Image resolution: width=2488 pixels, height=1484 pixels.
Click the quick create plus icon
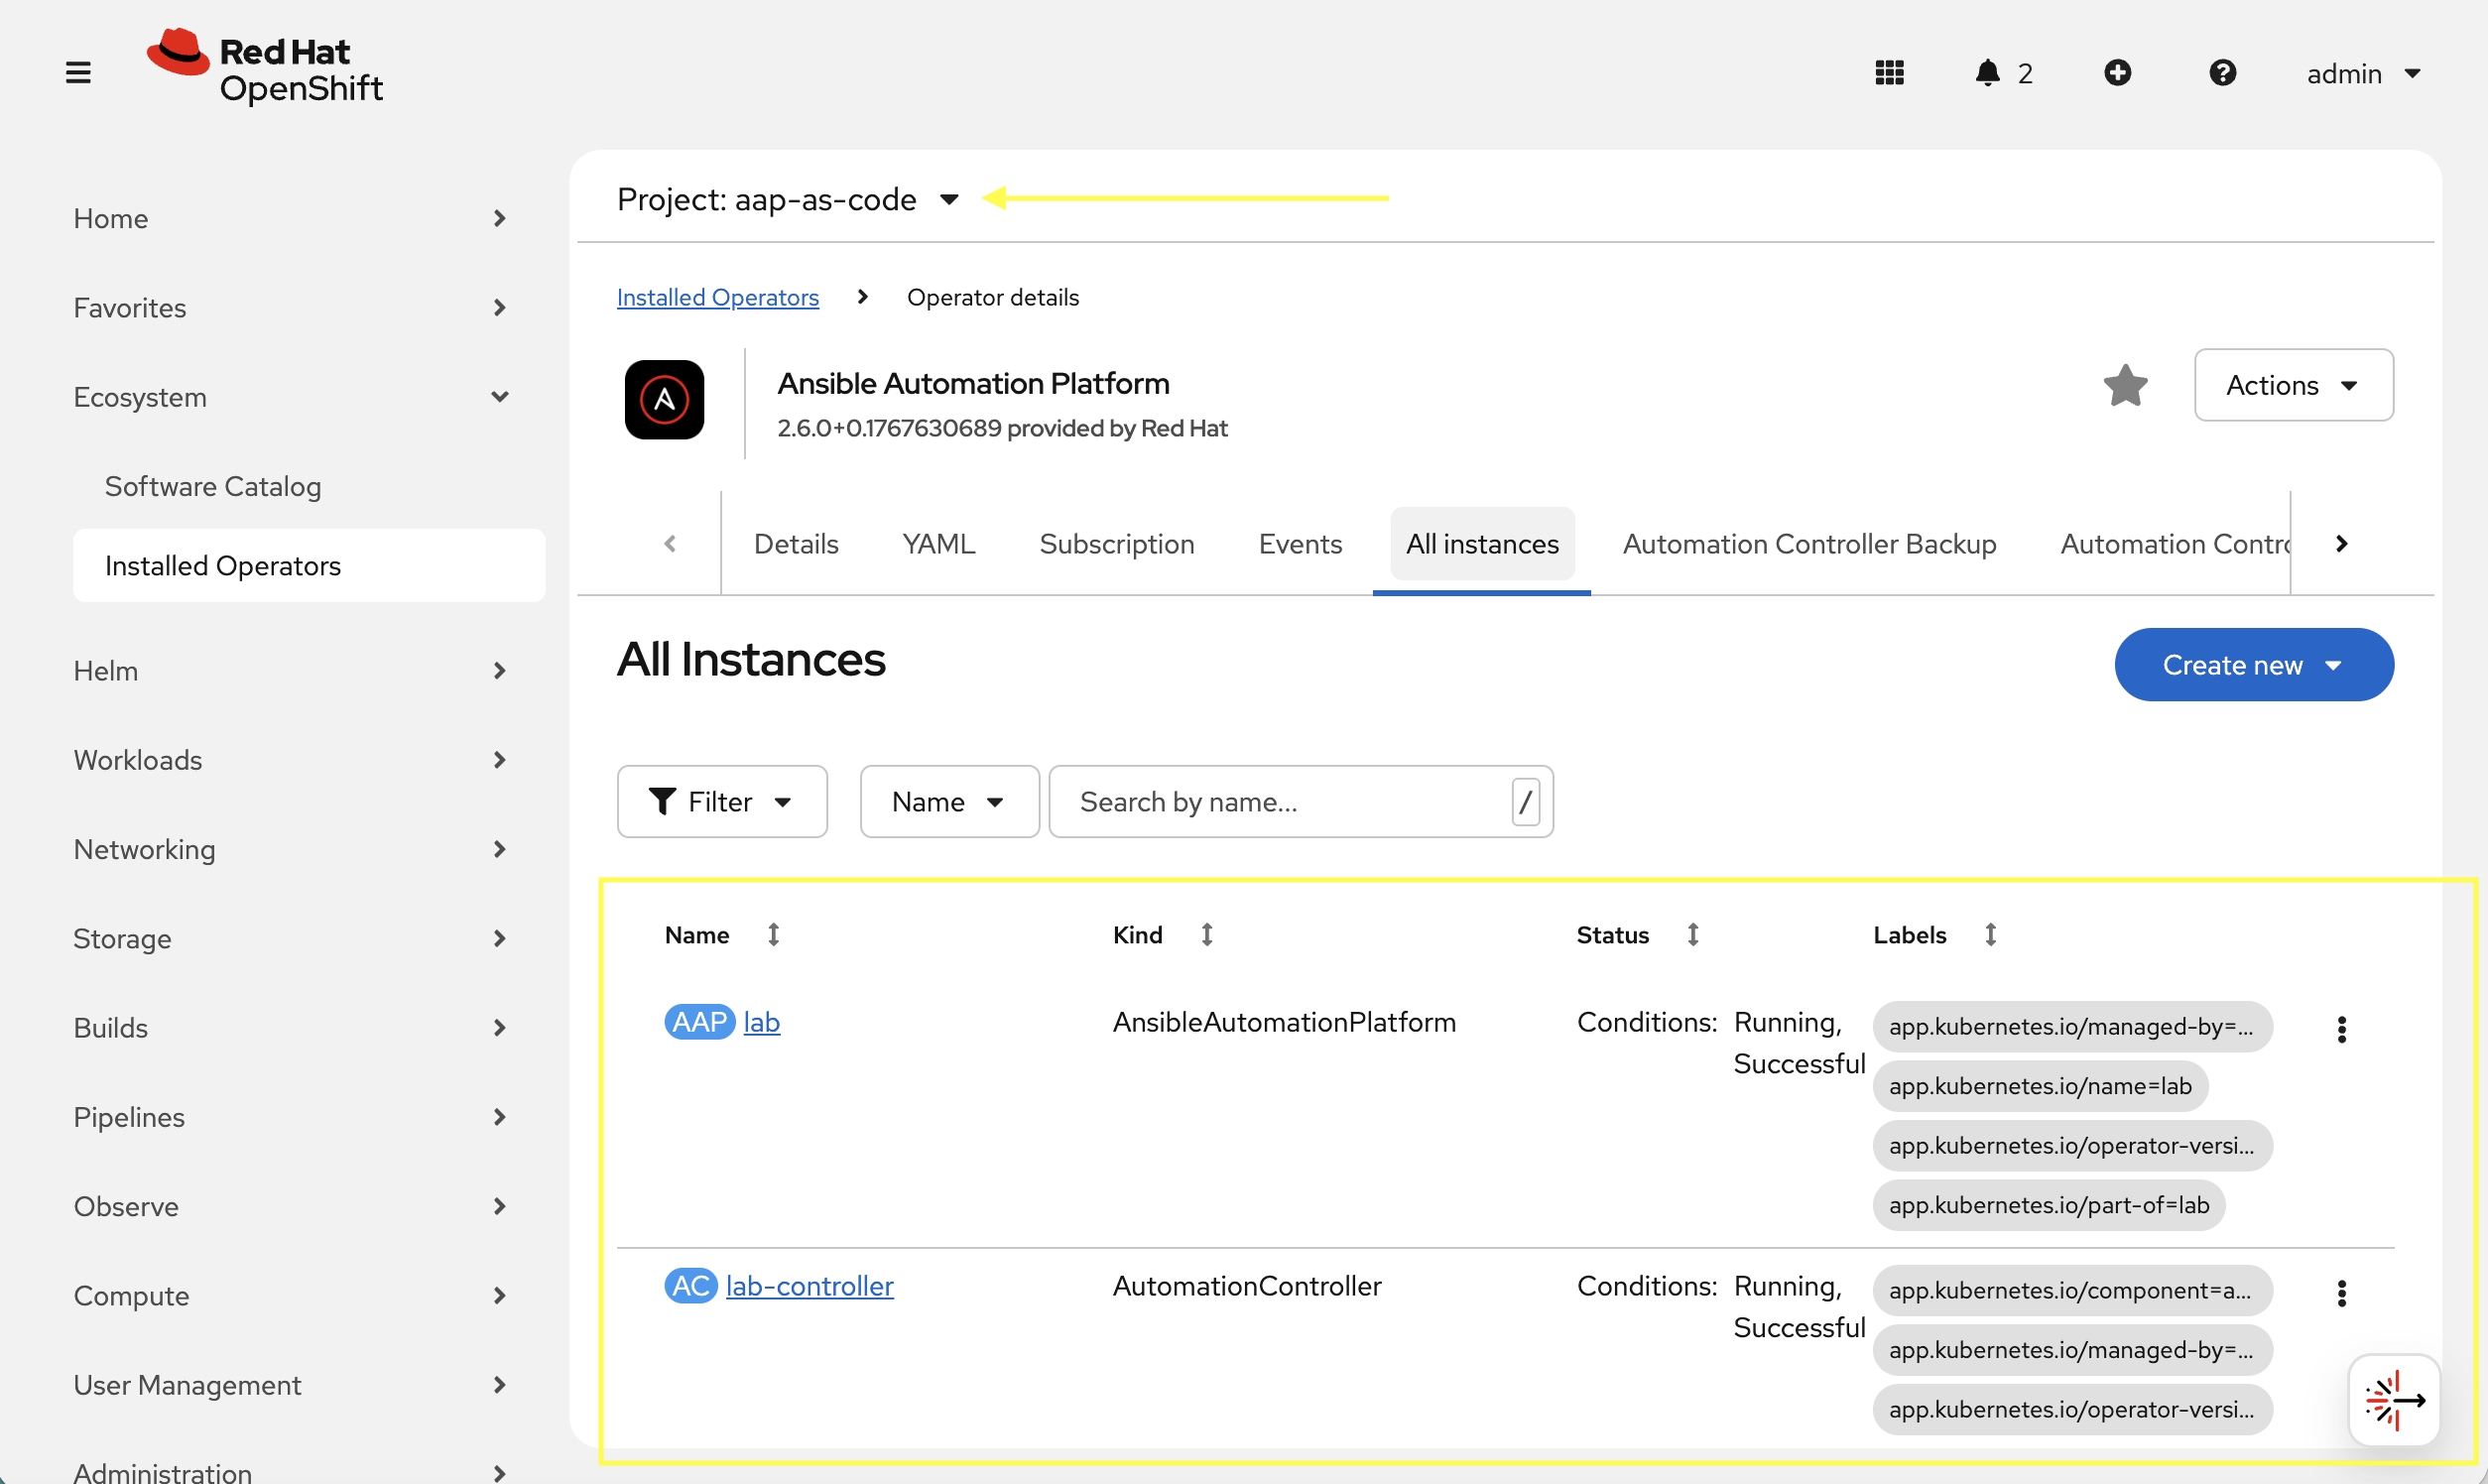coord(2120,72)
